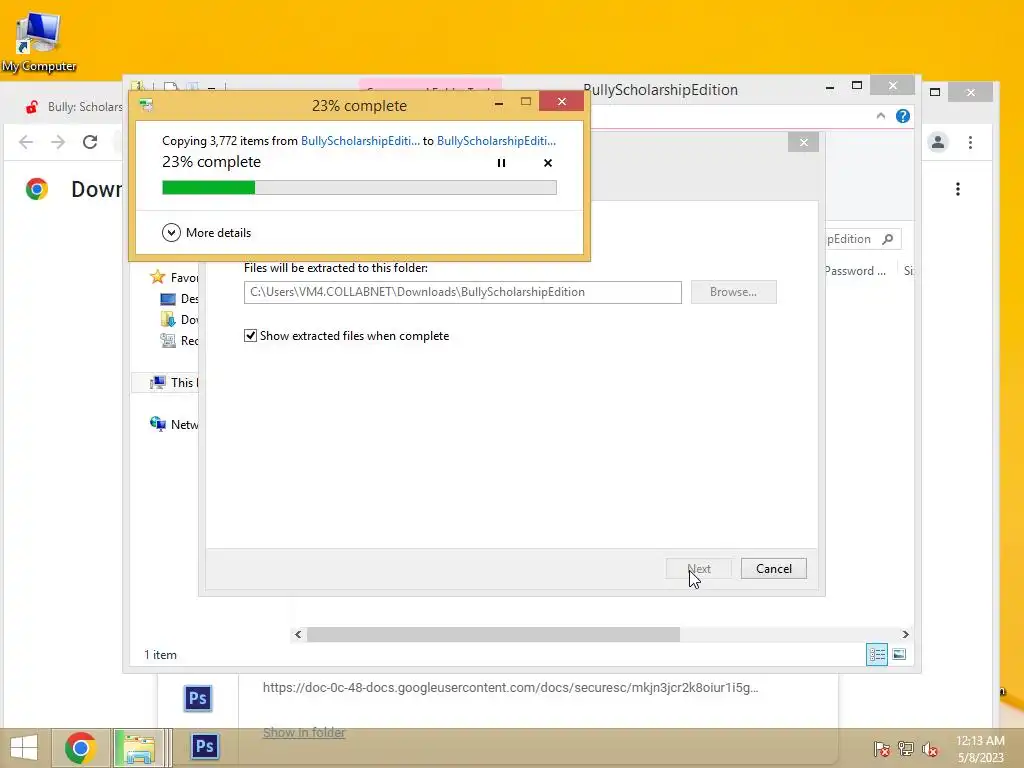Click the Browse... button
1024x768 pixels.
(x=733, y=292)
